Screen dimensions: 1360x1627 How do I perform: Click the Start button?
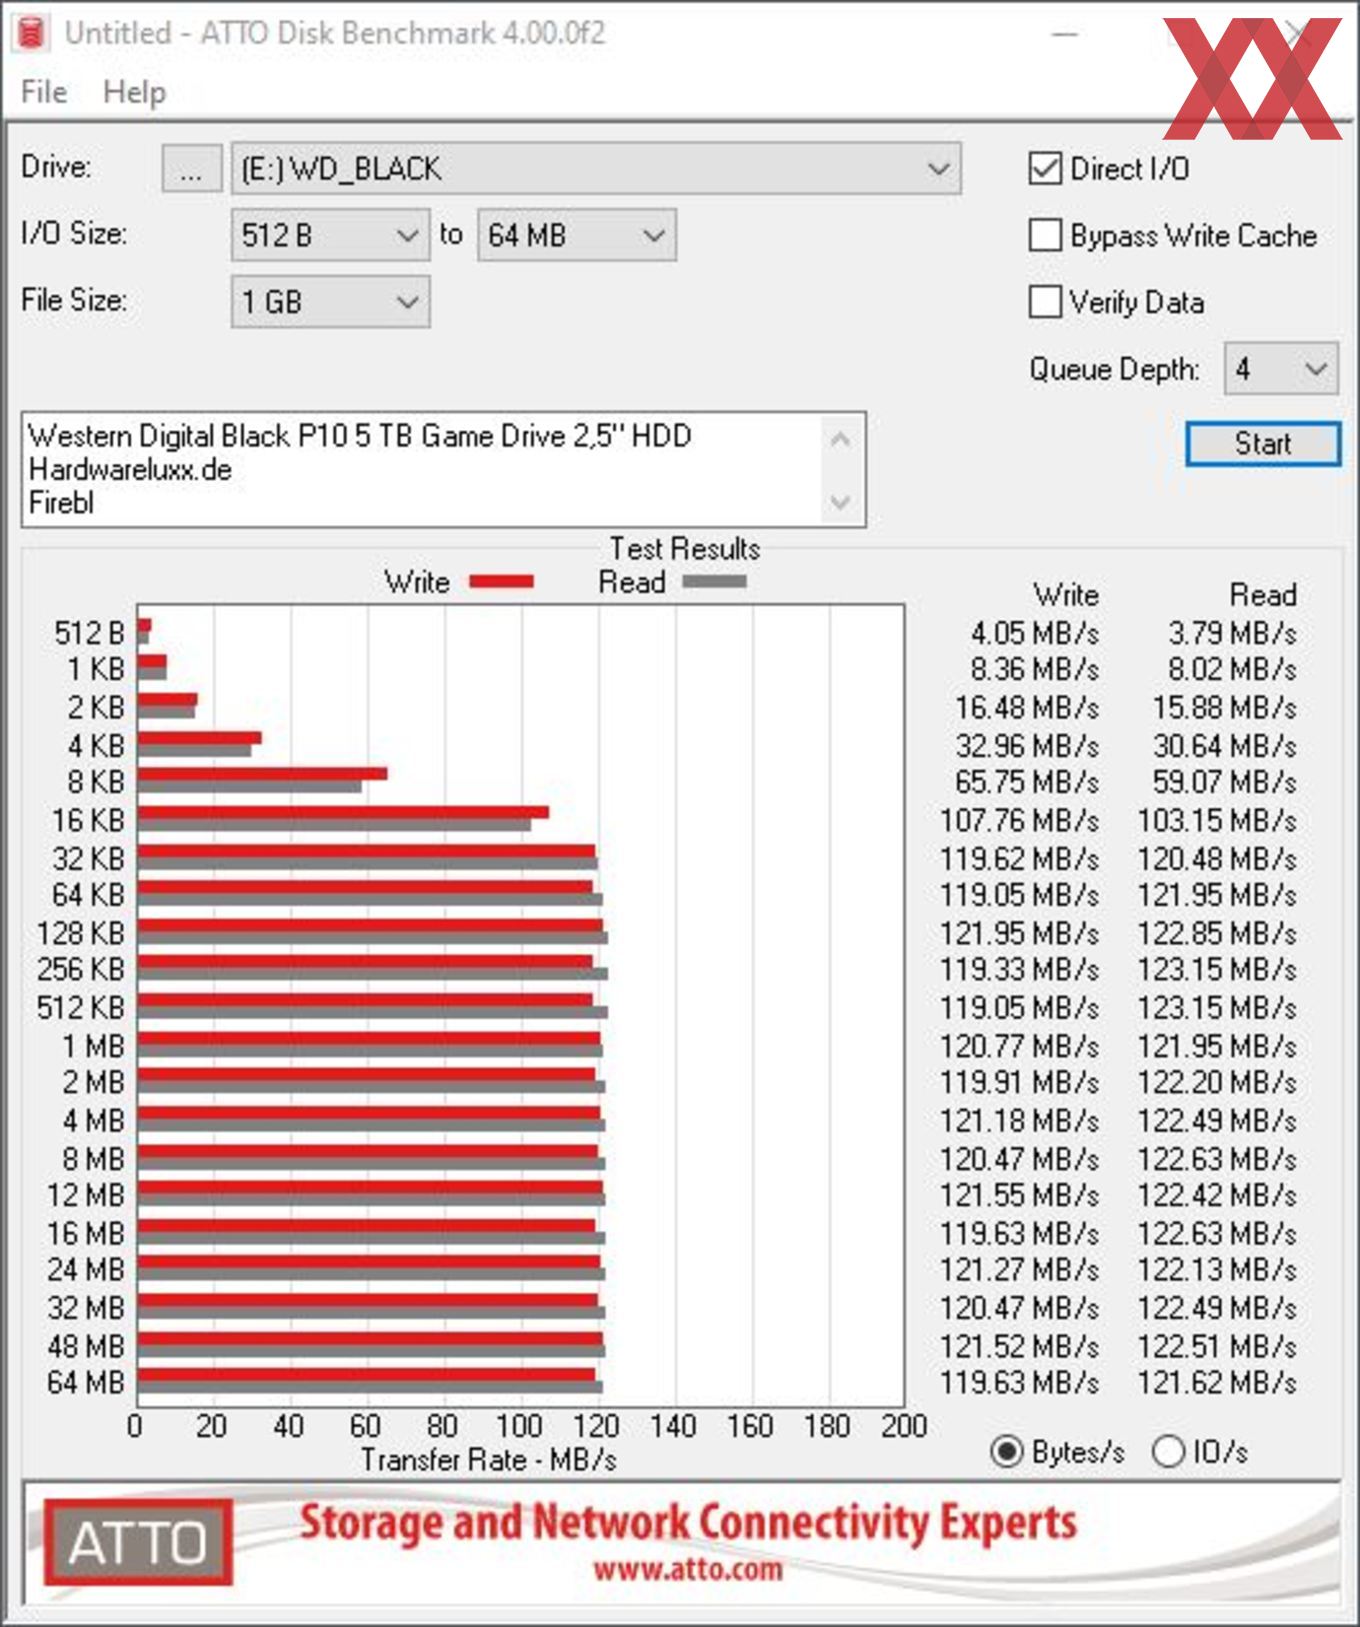click(1263, 443)
